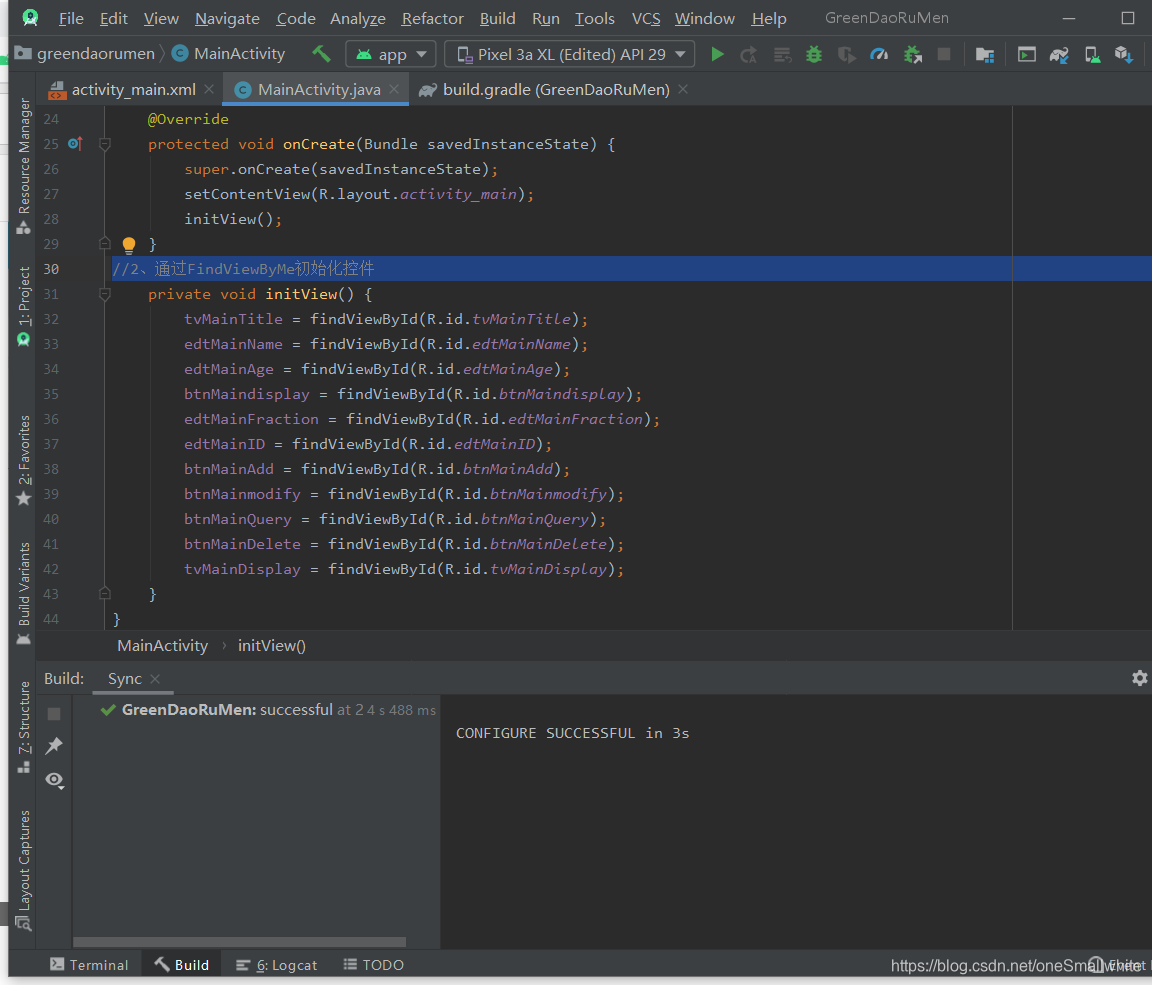Stop the sync in Build panel

pyautogui.click(x=54, y=714)
